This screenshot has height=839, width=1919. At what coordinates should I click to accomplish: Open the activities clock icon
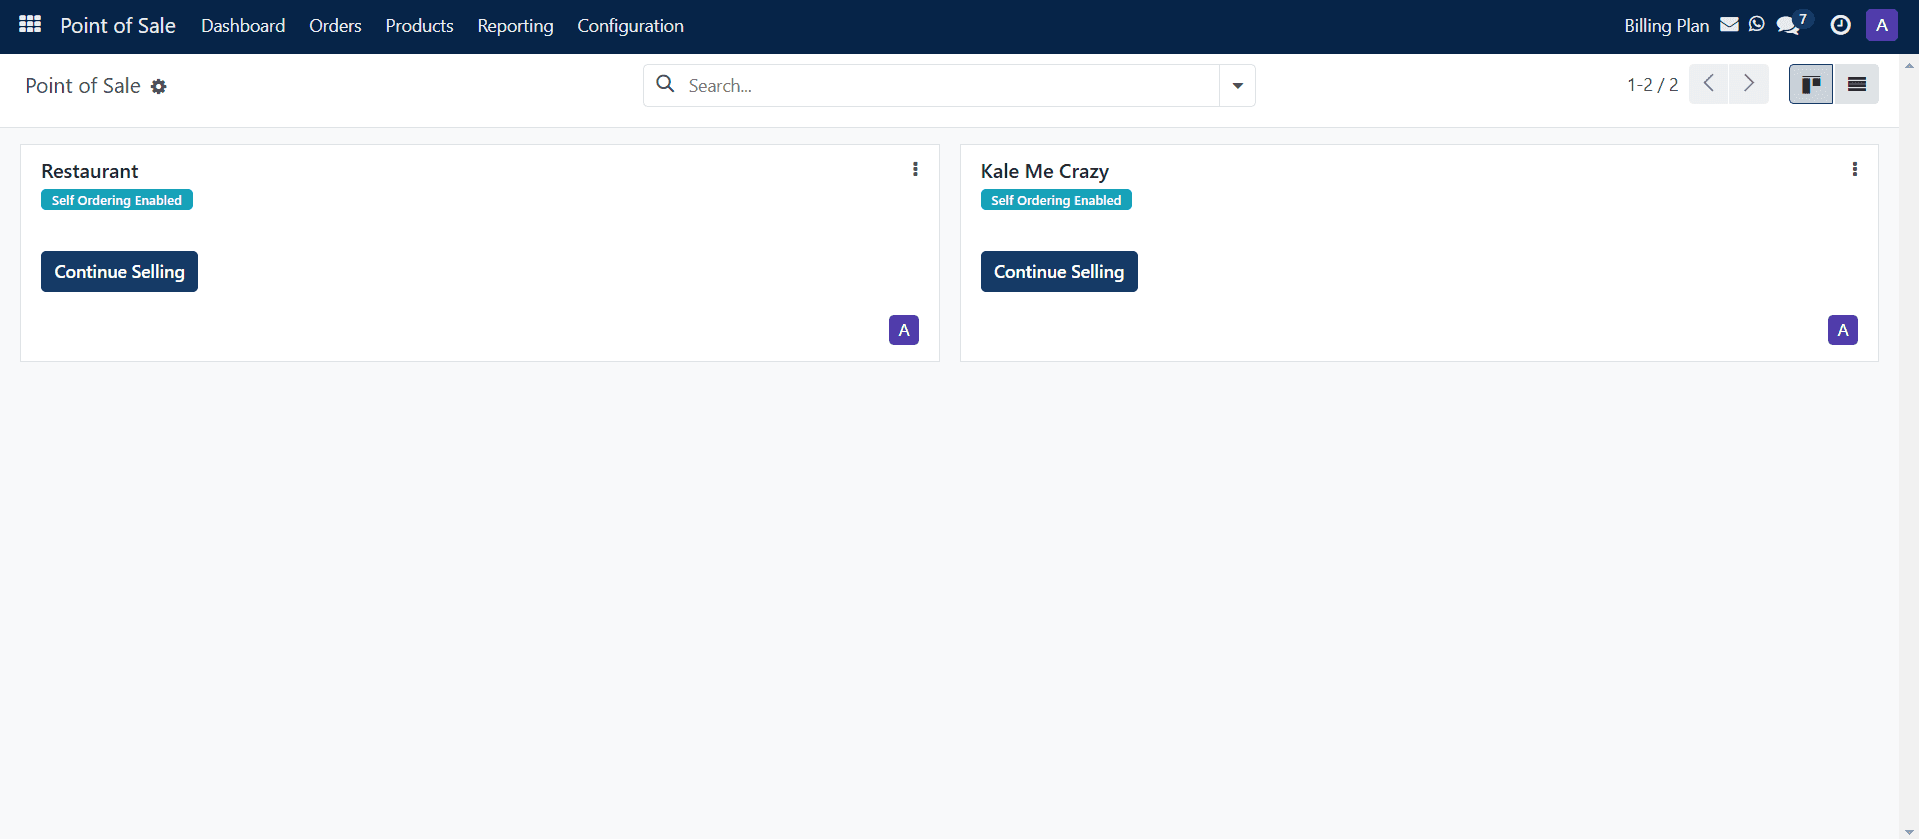pos(1840,25)
